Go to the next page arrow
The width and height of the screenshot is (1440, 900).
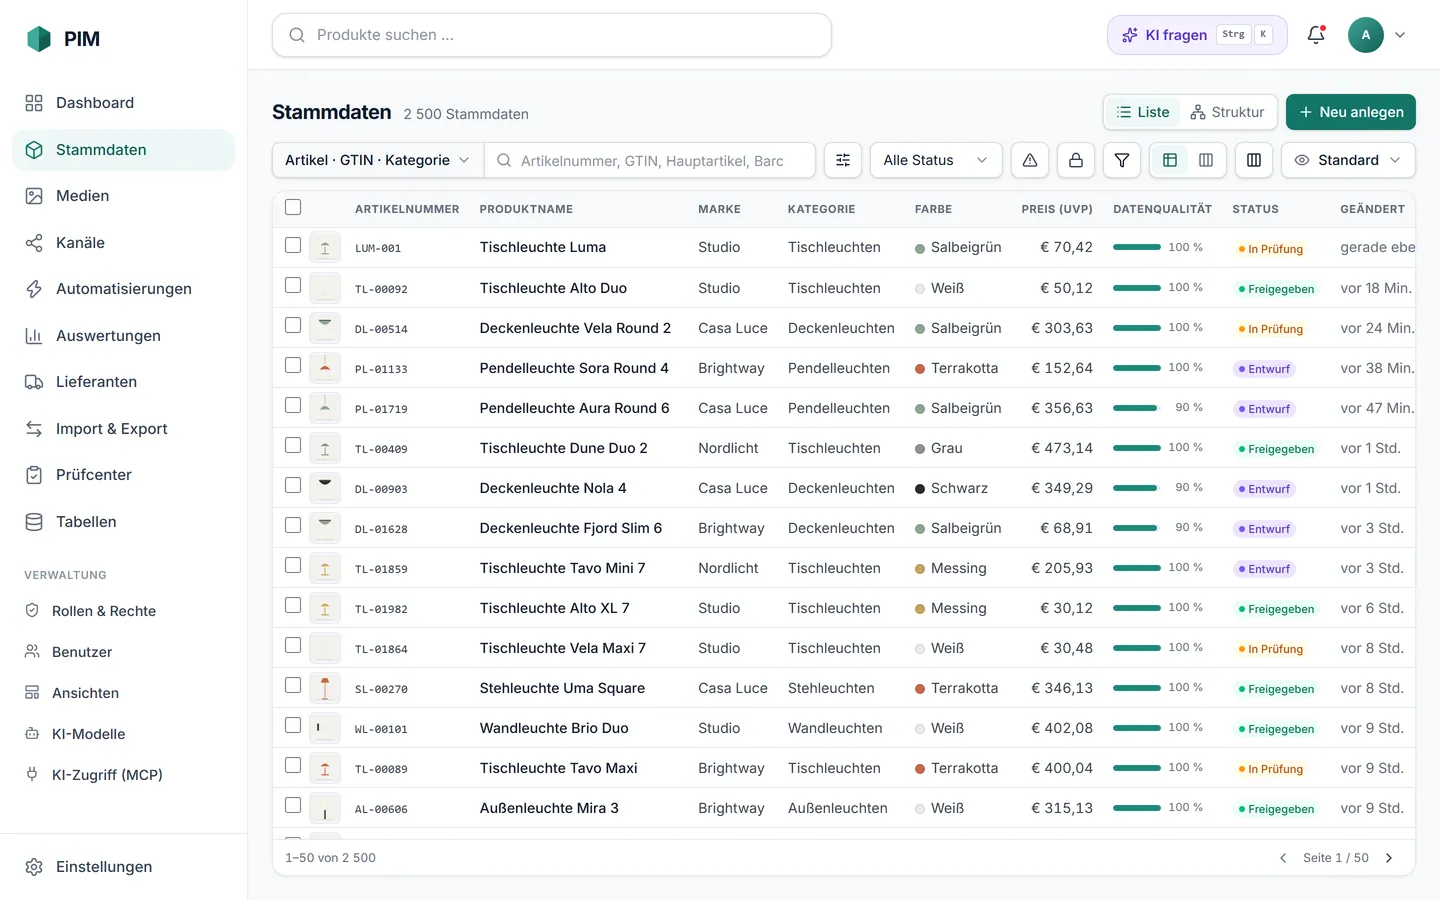(1389, 858)
